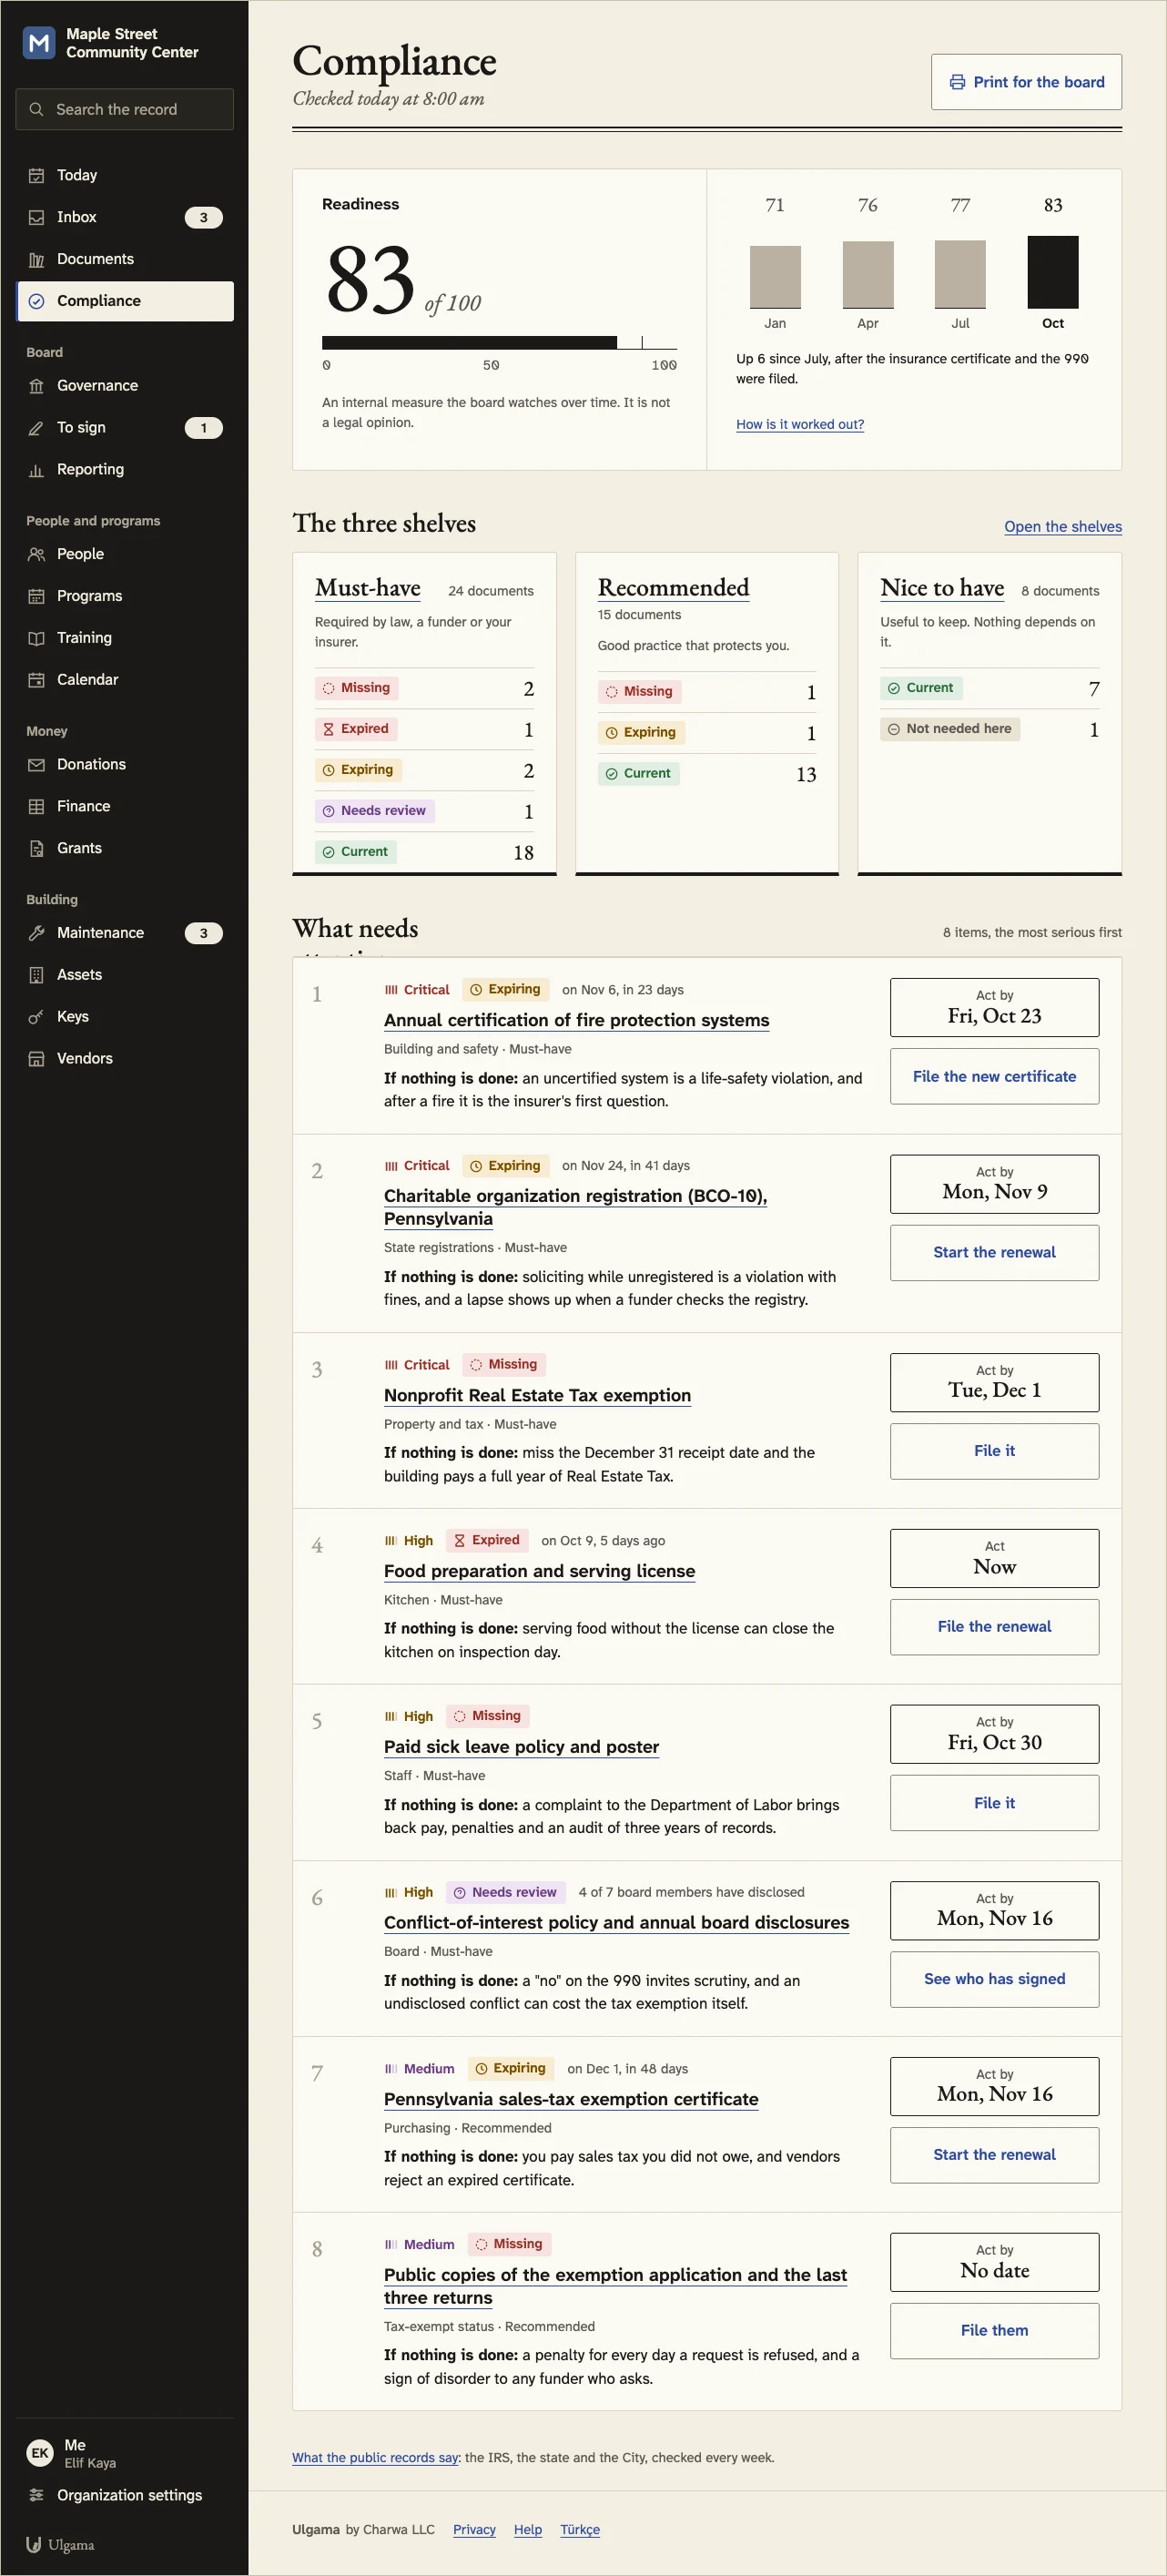Click the Readiness score progress bar
The image size is (1167, 2576).
tap(499, 342)
